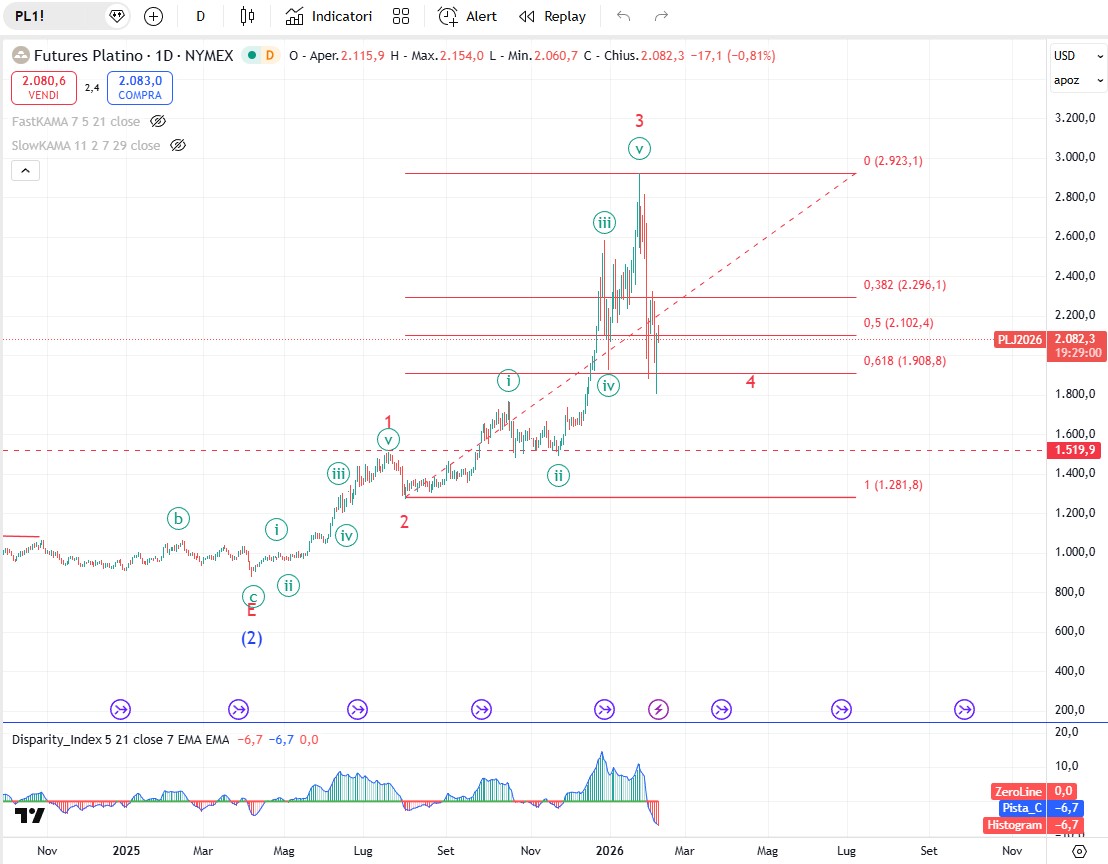Toggle visibility of the FastKAMA indicator

[x=158, y=122]
